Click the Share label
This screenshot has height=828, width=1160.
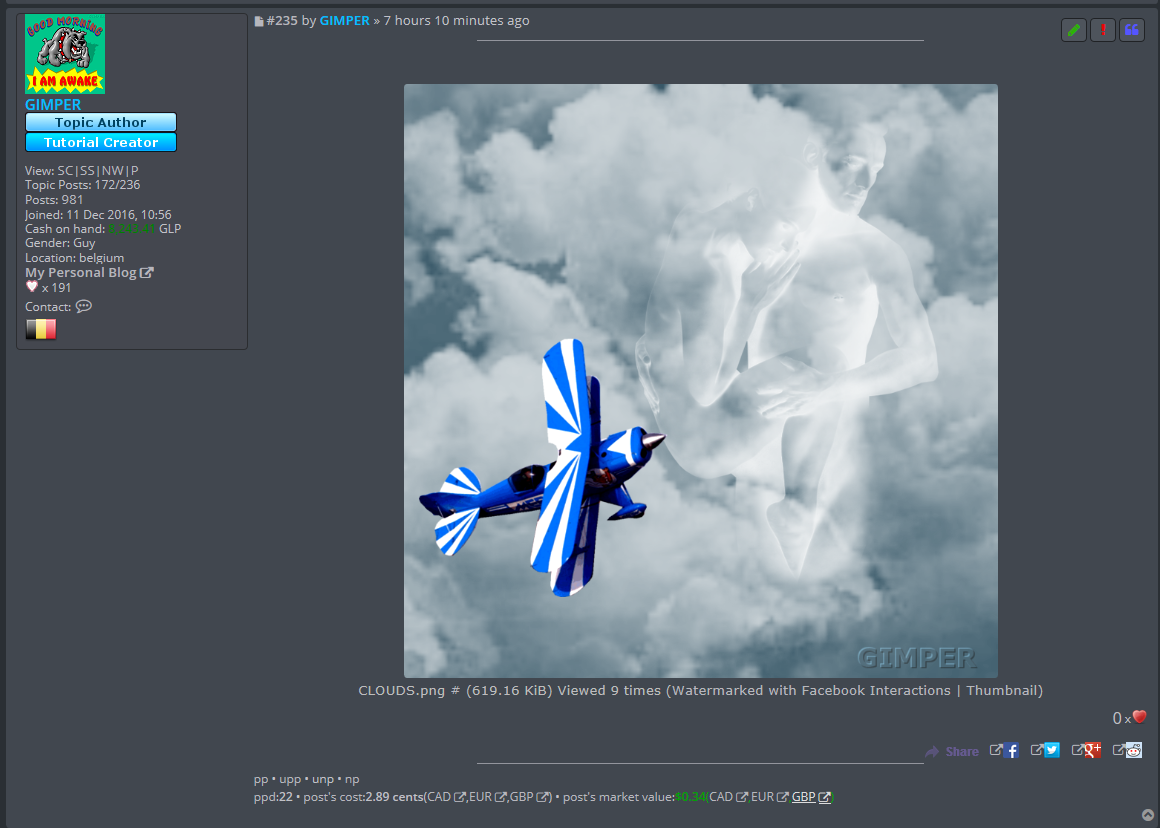point(962,751)
